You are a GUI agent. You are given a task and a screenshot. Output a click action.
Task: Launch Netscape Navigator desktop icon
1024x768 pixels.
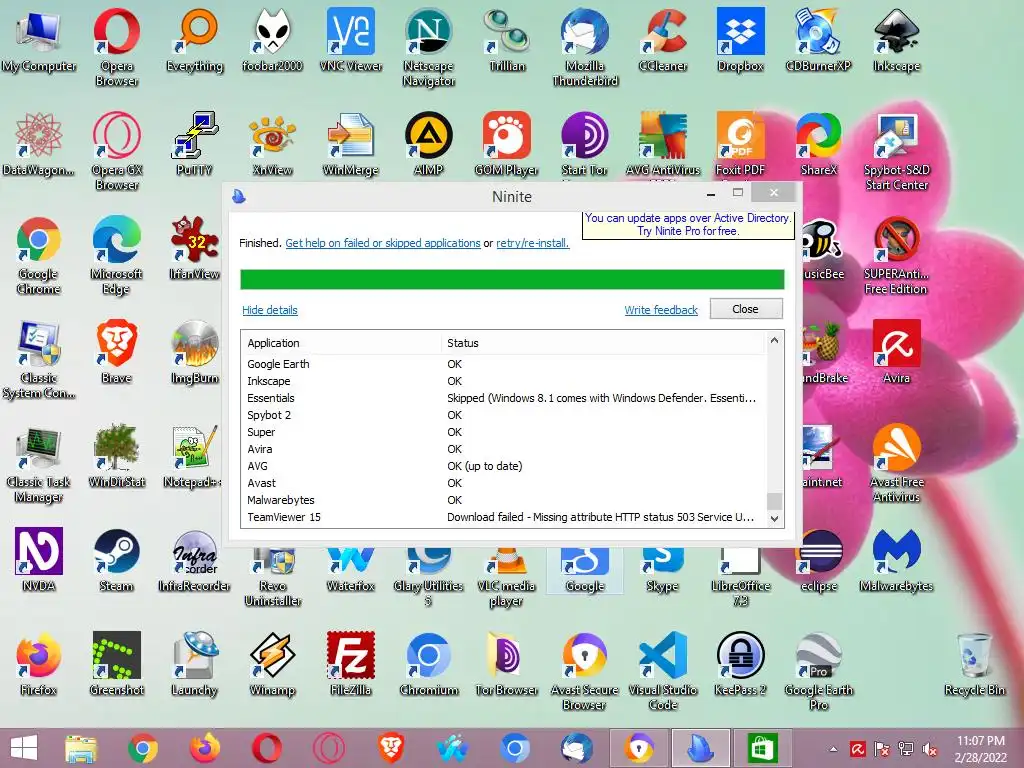coord(428,47)
